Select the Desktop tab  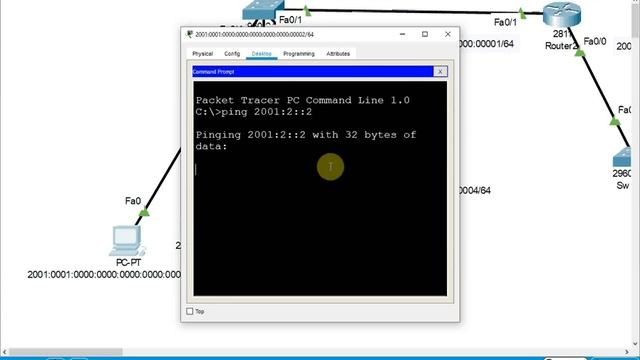coord(262,54)
